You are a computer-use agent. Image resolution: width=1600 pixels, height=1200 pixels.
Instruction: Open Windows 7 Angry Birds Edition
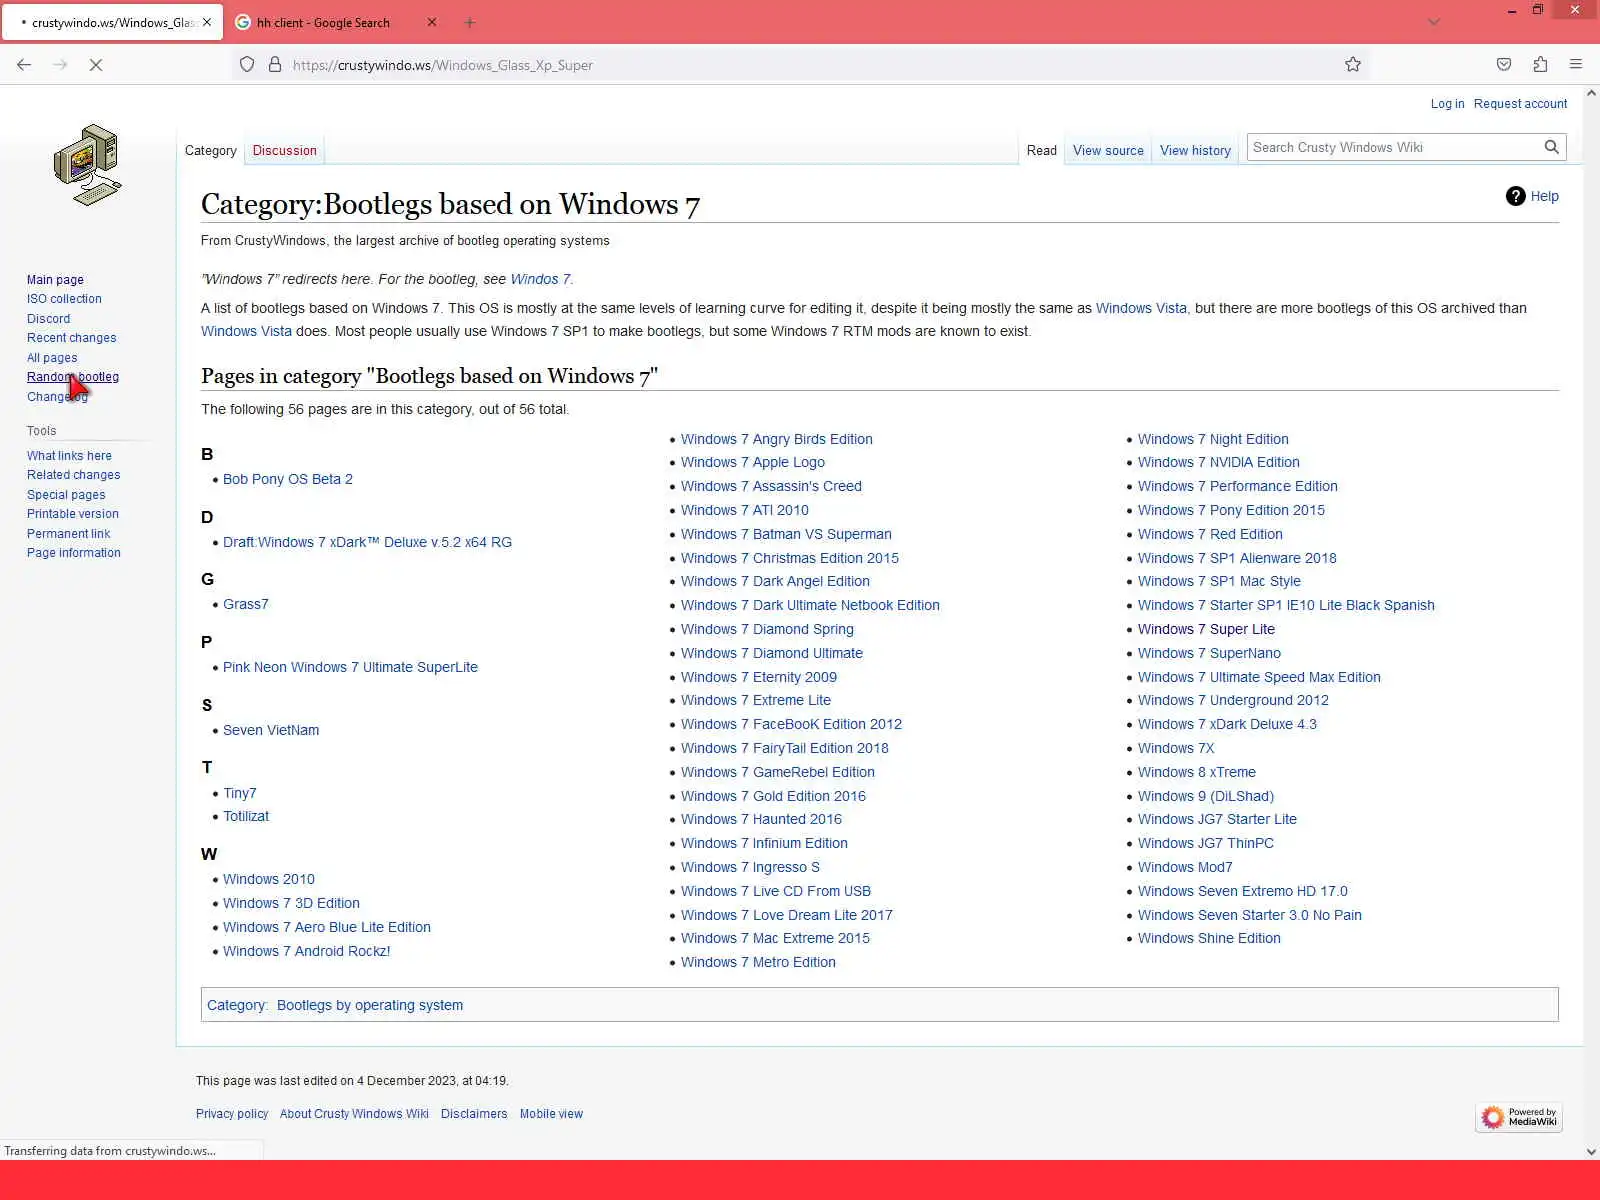[777, 439]
